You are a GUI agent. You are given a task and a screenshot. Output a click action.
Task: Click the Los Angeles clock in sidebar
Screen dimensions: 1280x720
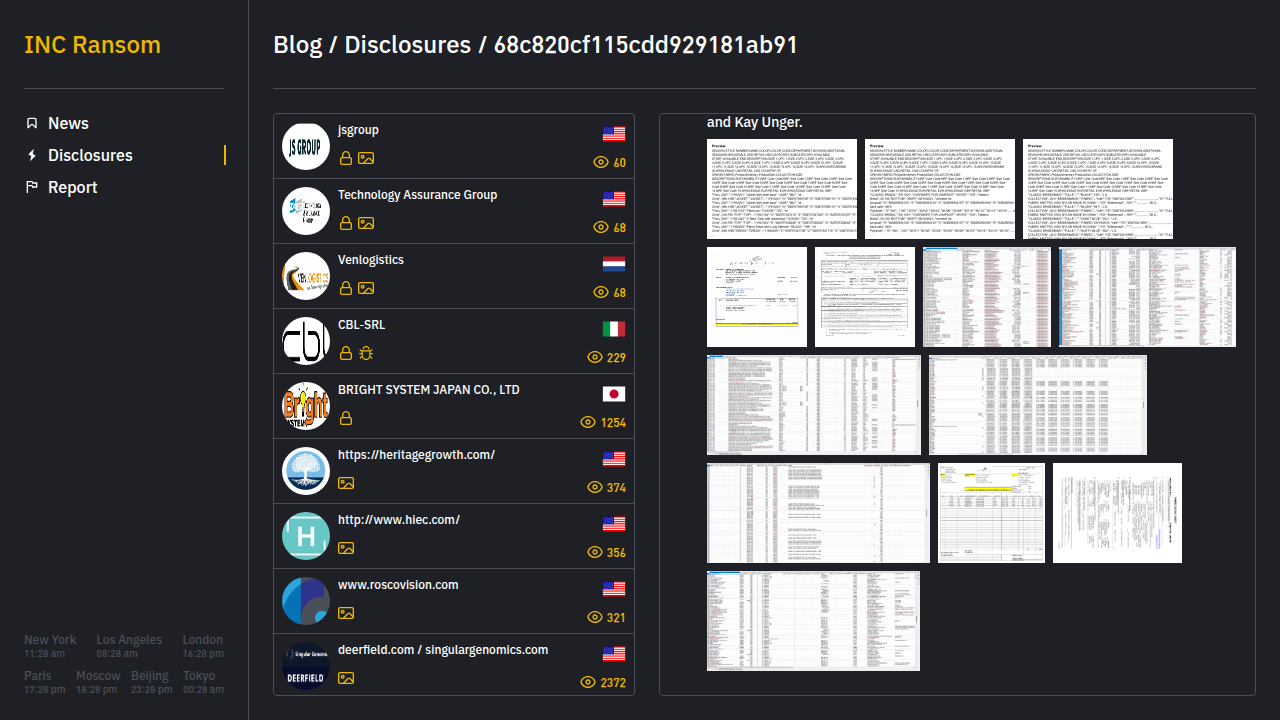pos(129,646)
